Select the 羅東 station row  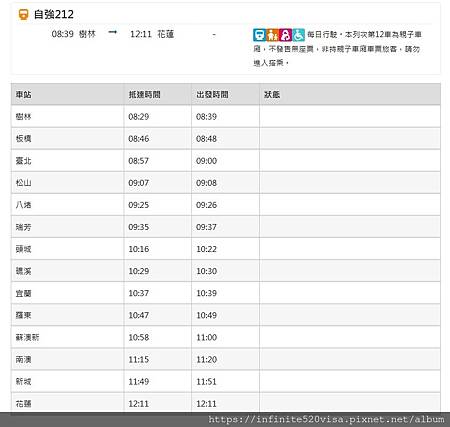(226, 315)
